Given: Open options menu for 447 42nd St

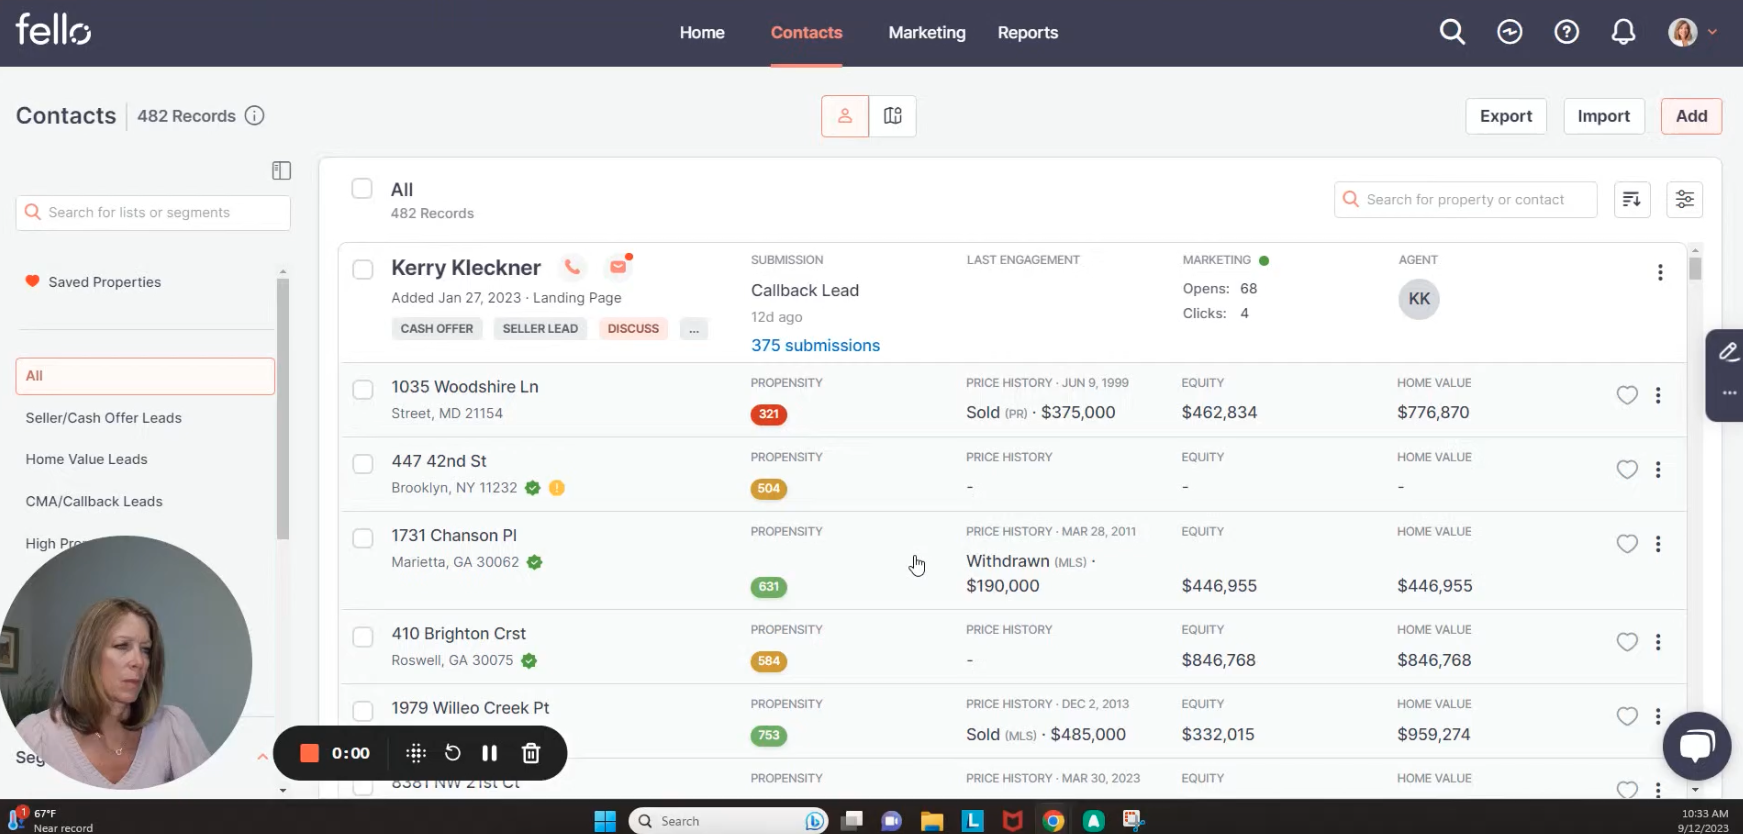Looking at the screenshot, I should coord(1658,469).
